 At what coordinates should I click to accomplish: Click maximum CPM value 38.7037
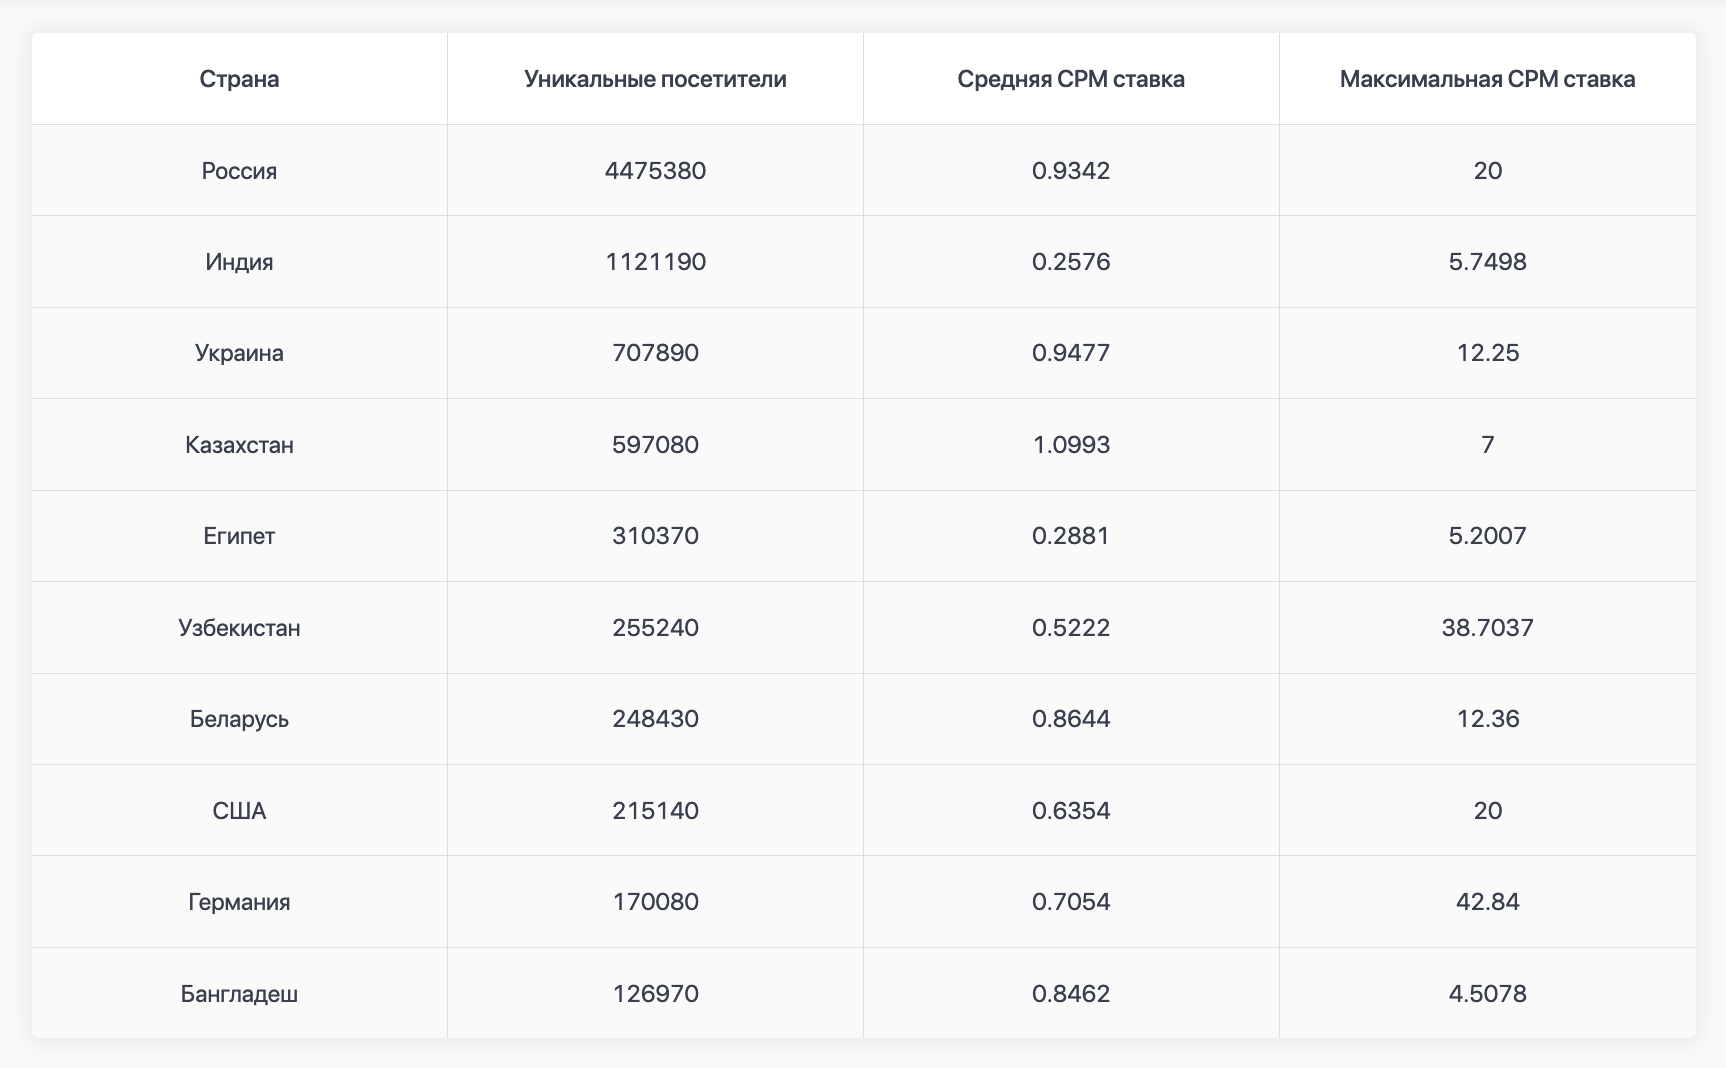click(1487, 628)
